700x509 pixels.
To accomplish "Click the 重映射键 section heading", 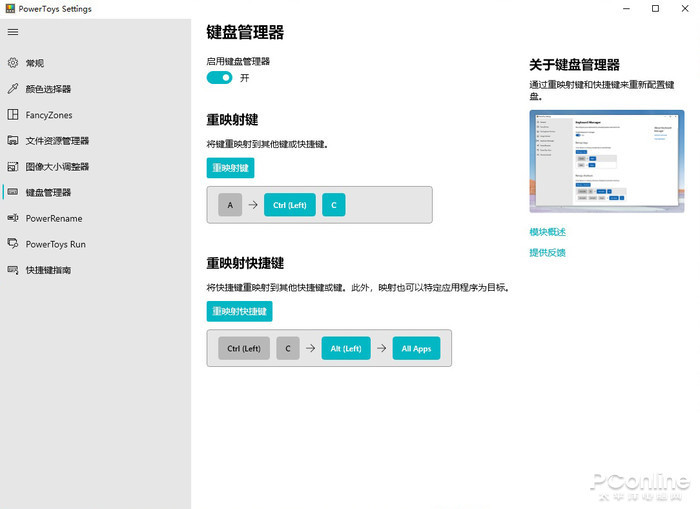I will pos(232,120).
